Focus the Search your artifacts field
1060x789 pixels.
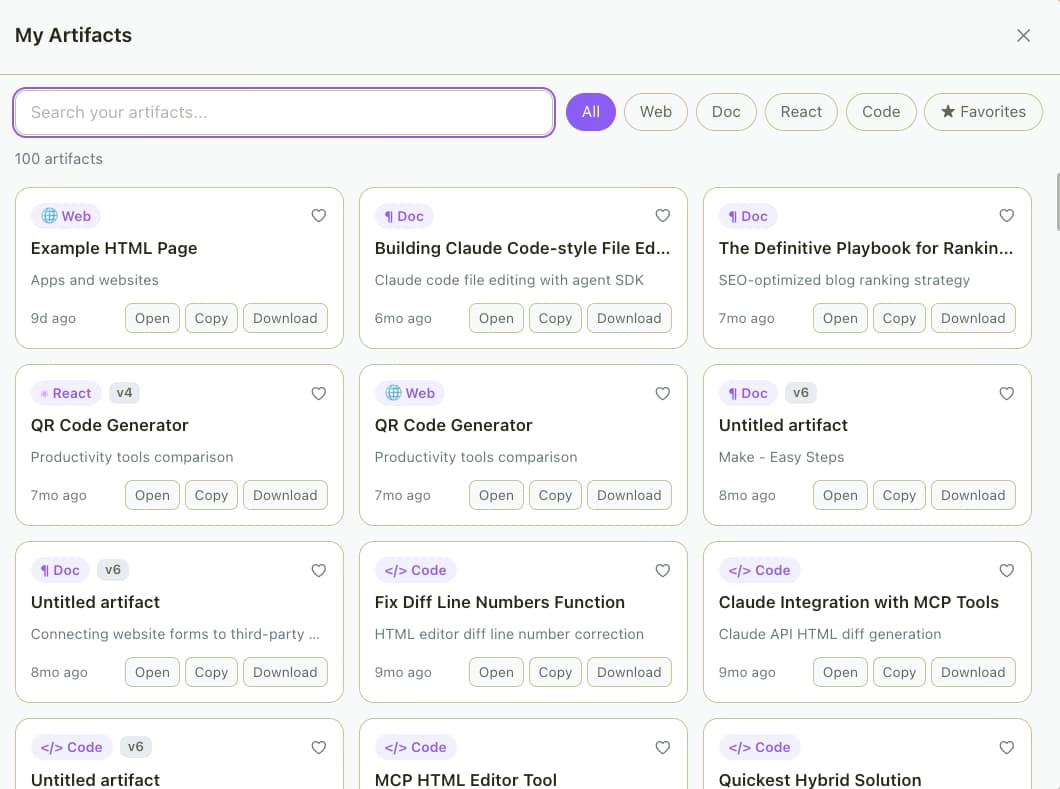coord(284,112)
